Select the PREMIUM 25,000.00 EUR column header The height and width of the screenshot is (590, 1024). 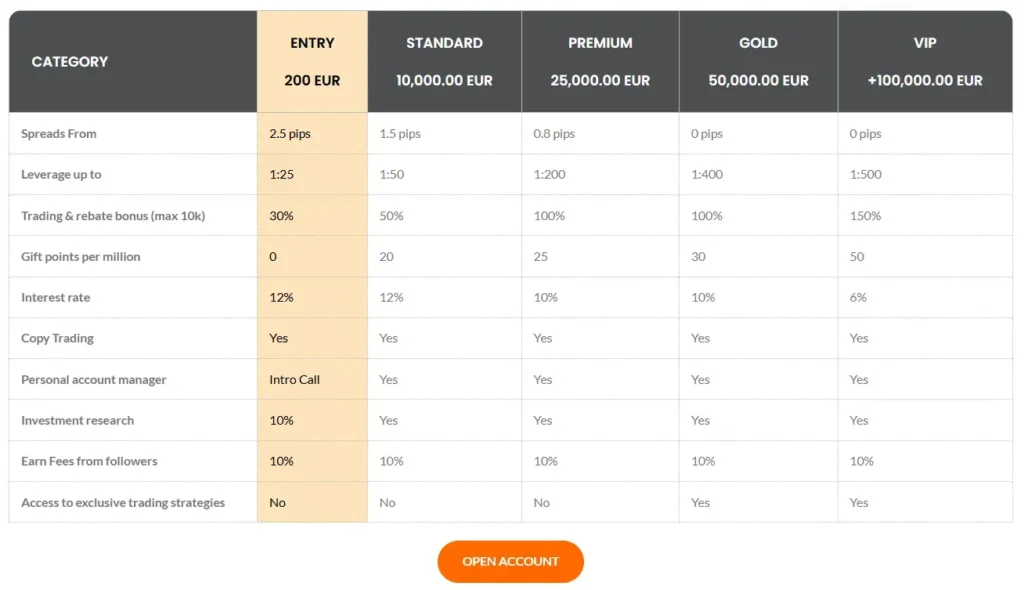(x=600, y=61)
